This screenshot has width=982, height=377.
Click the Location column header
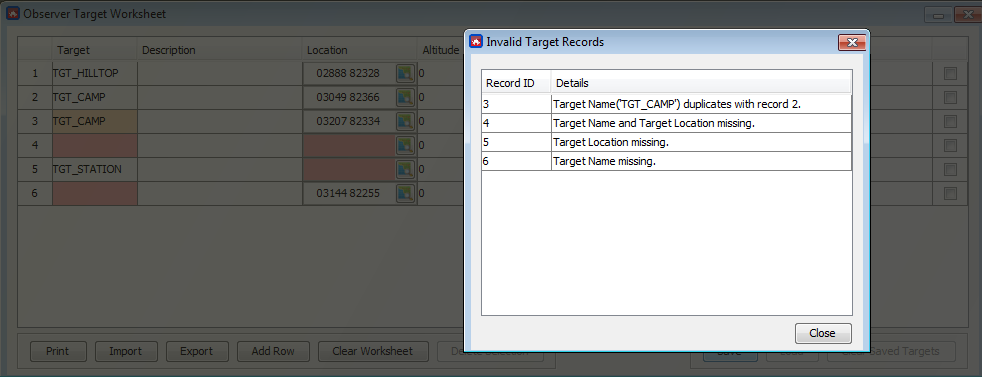coord(359,50)
